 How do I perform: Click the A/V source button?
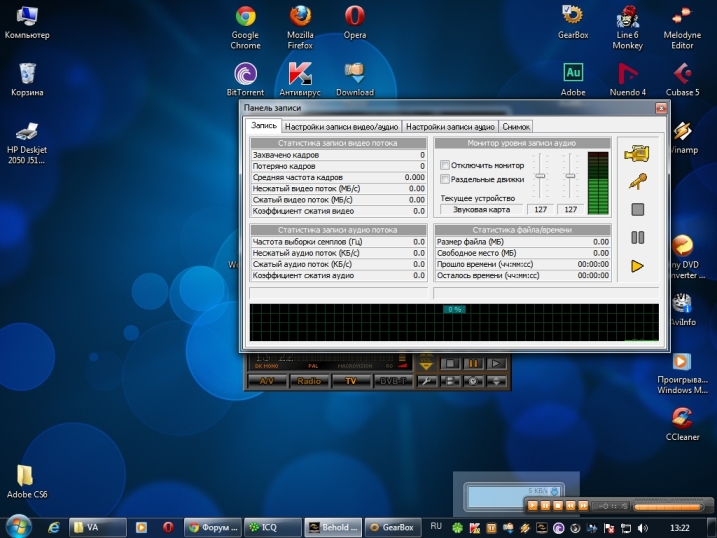(266, 381)
